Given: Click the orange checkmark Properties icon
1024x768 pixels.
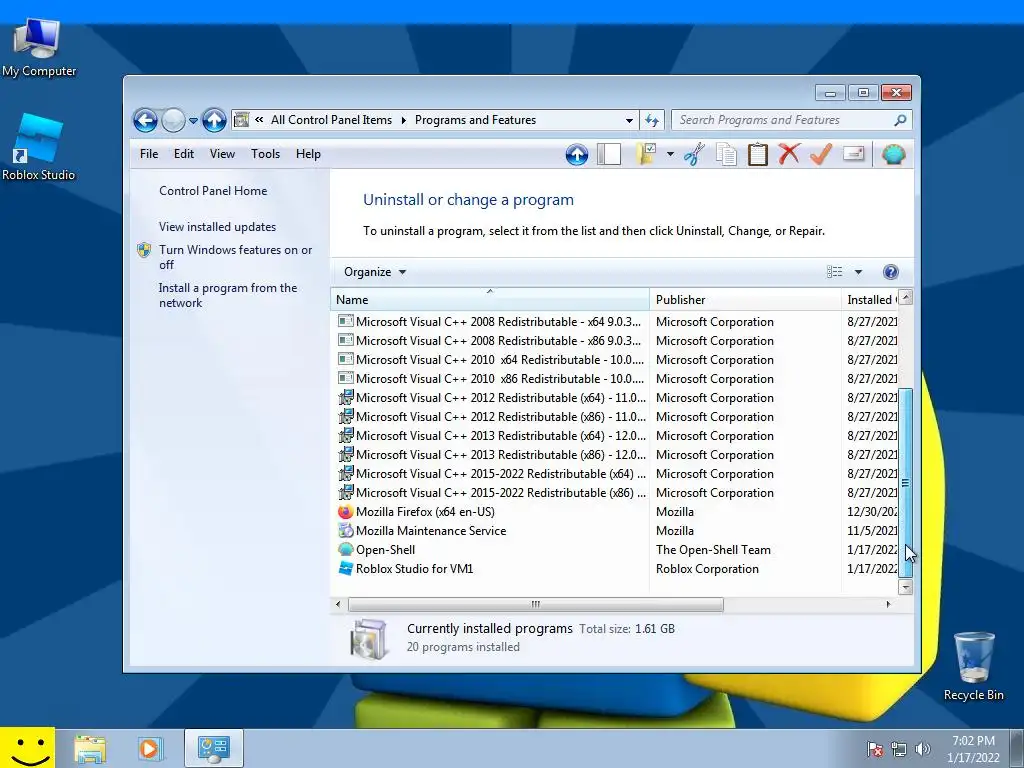Looking at the screenshot, I should click(x=821, y=155).
